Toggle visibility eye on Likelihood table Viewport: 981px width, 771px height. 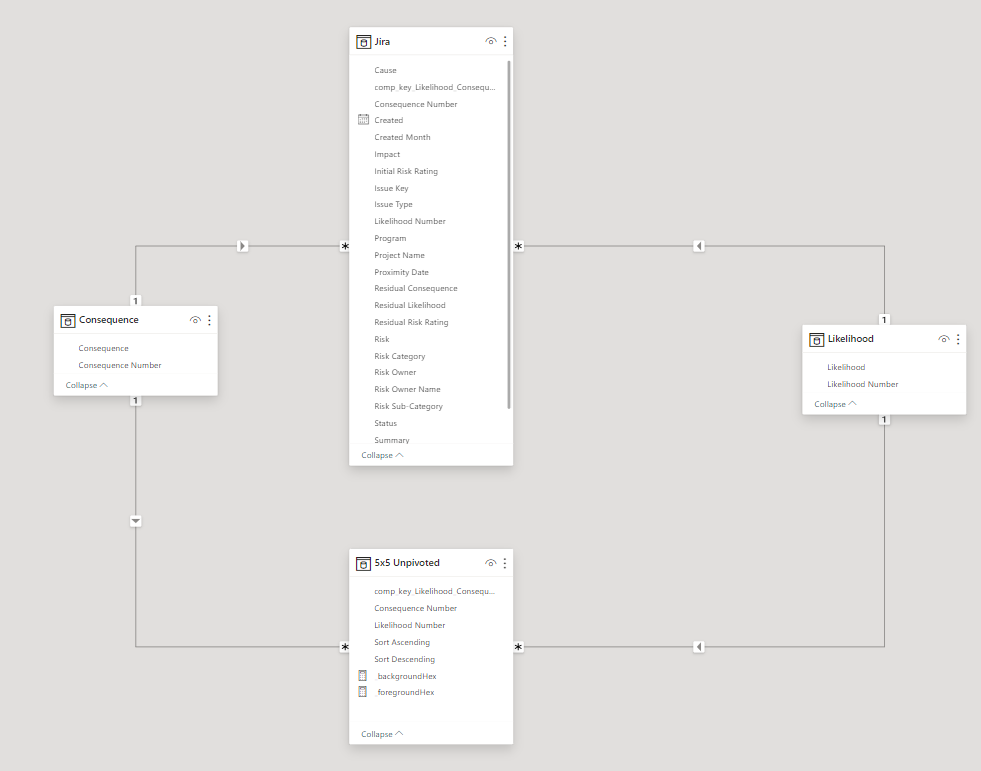[x=943, y=339]
